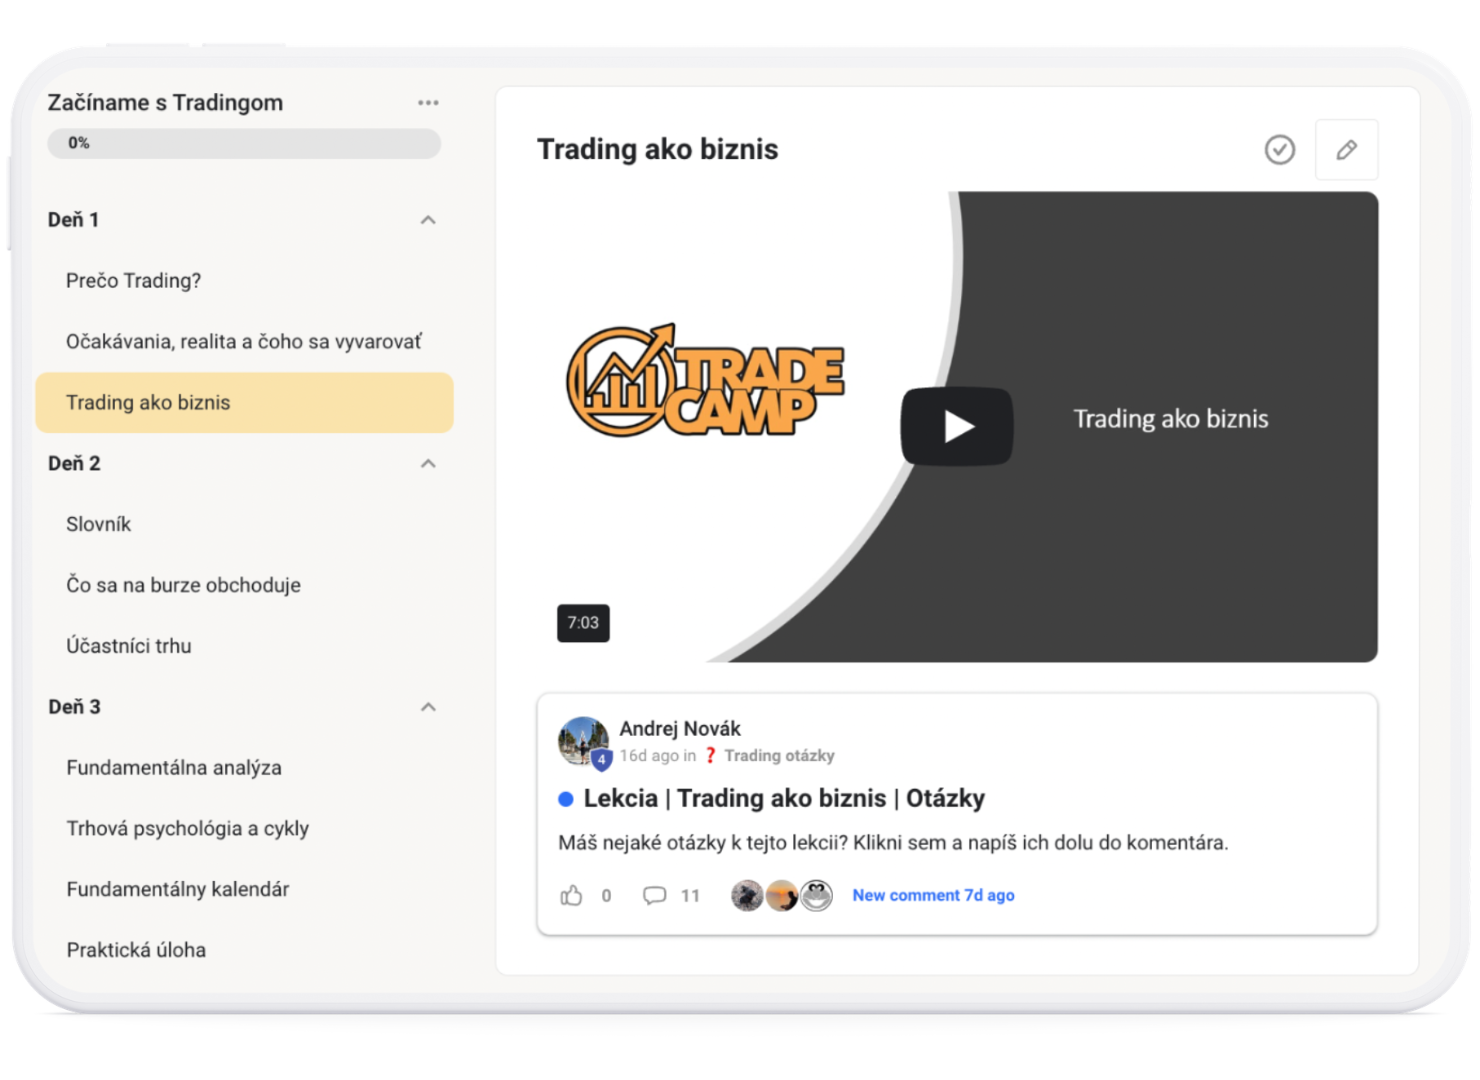Open the Prečo Trading? lesson

point(134,281)
